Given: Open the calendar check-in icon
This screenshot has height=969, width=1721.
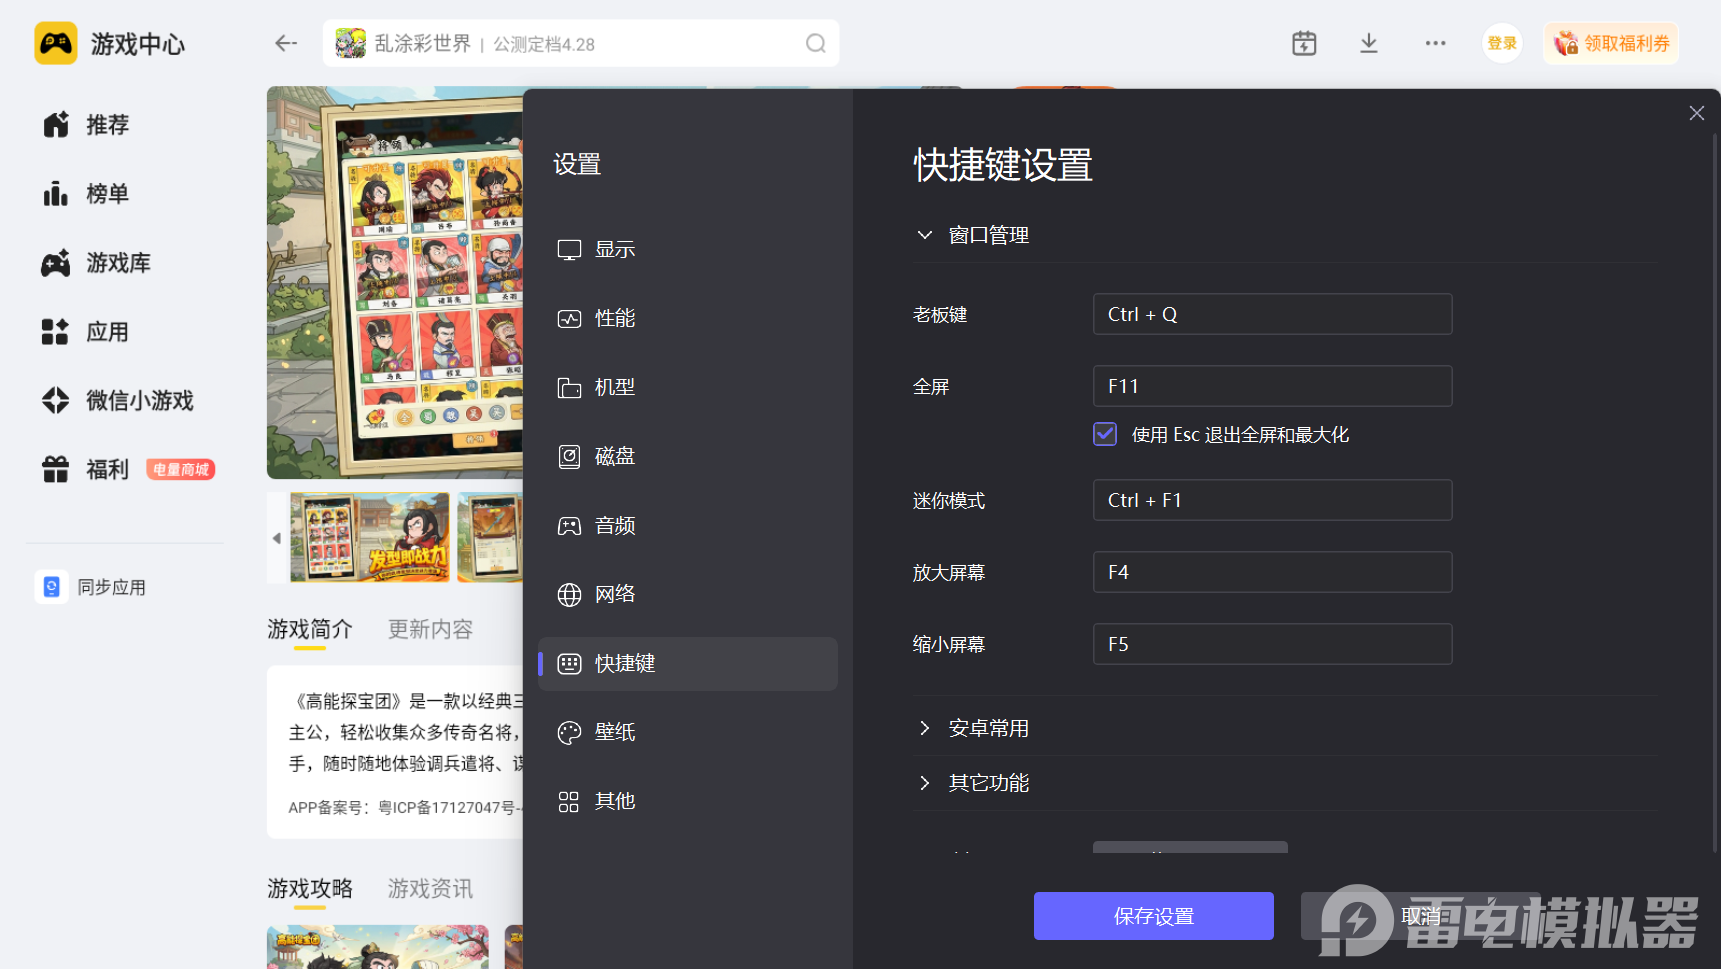Looking at the screenshot, I should click(1304, 43).
